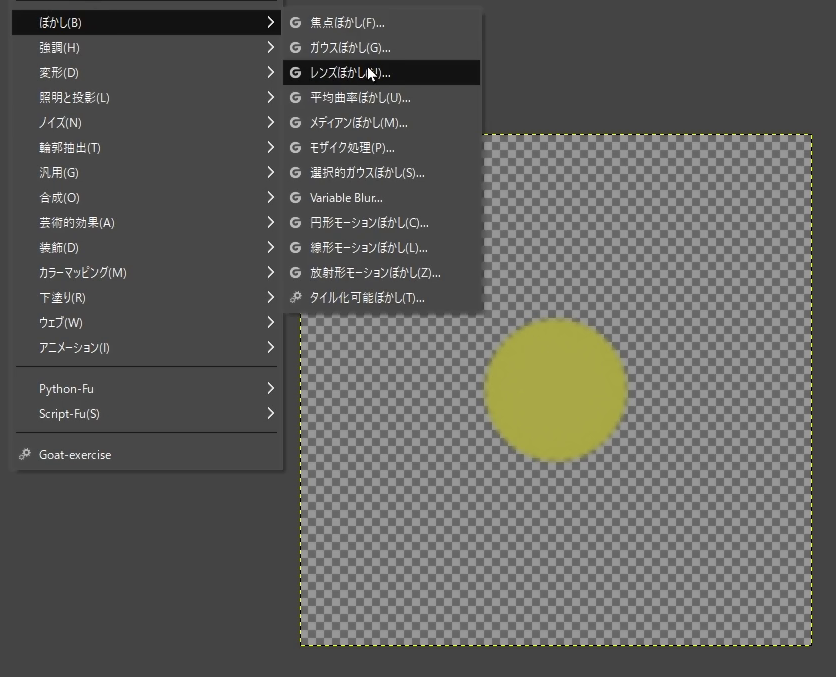Run the Goat-exercise plug-in
The height and width of the screenshot is (677, 836).
pos(147,455)
